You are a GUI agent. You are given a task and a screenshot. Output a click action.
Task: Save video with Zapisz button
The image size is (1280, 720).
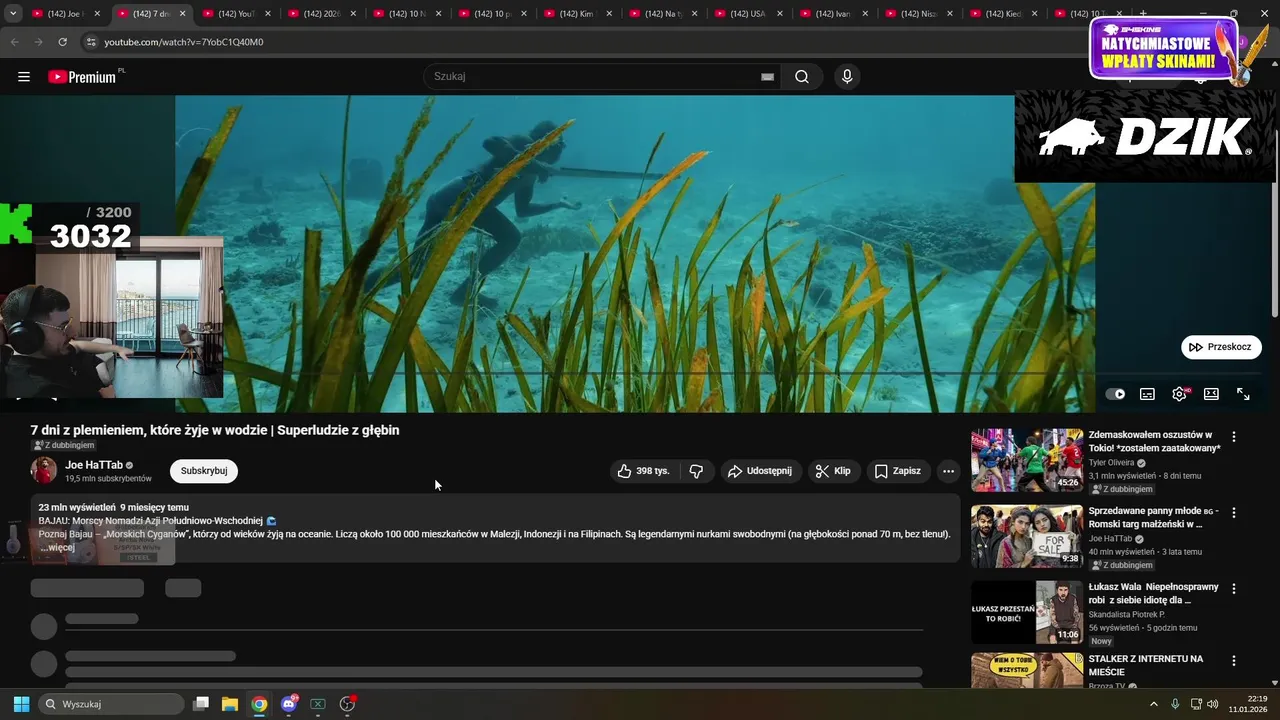point(898,471)
